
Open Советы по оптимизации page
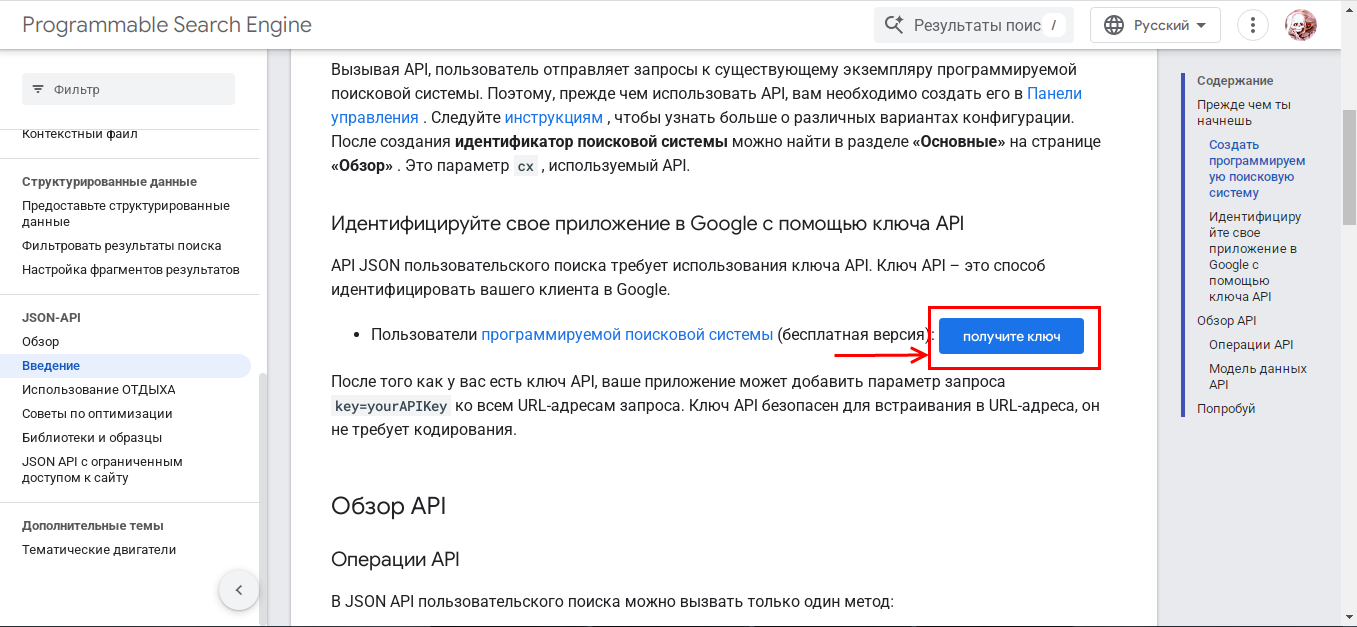97,414
